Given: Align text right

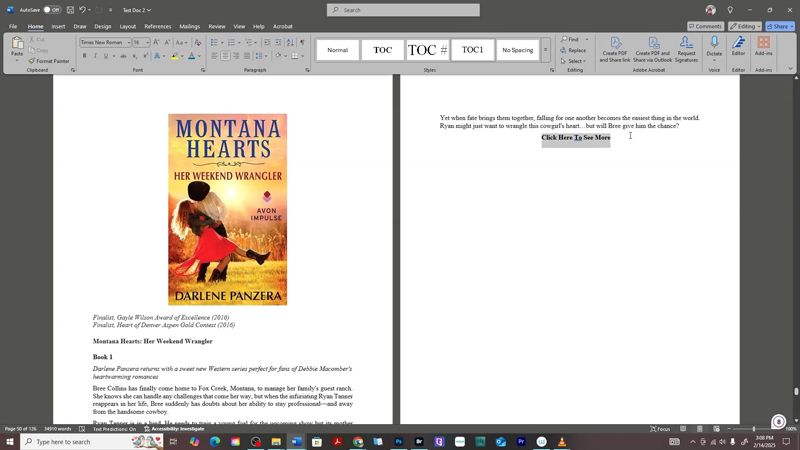Looking at the screenshot, I should point(236,56).
